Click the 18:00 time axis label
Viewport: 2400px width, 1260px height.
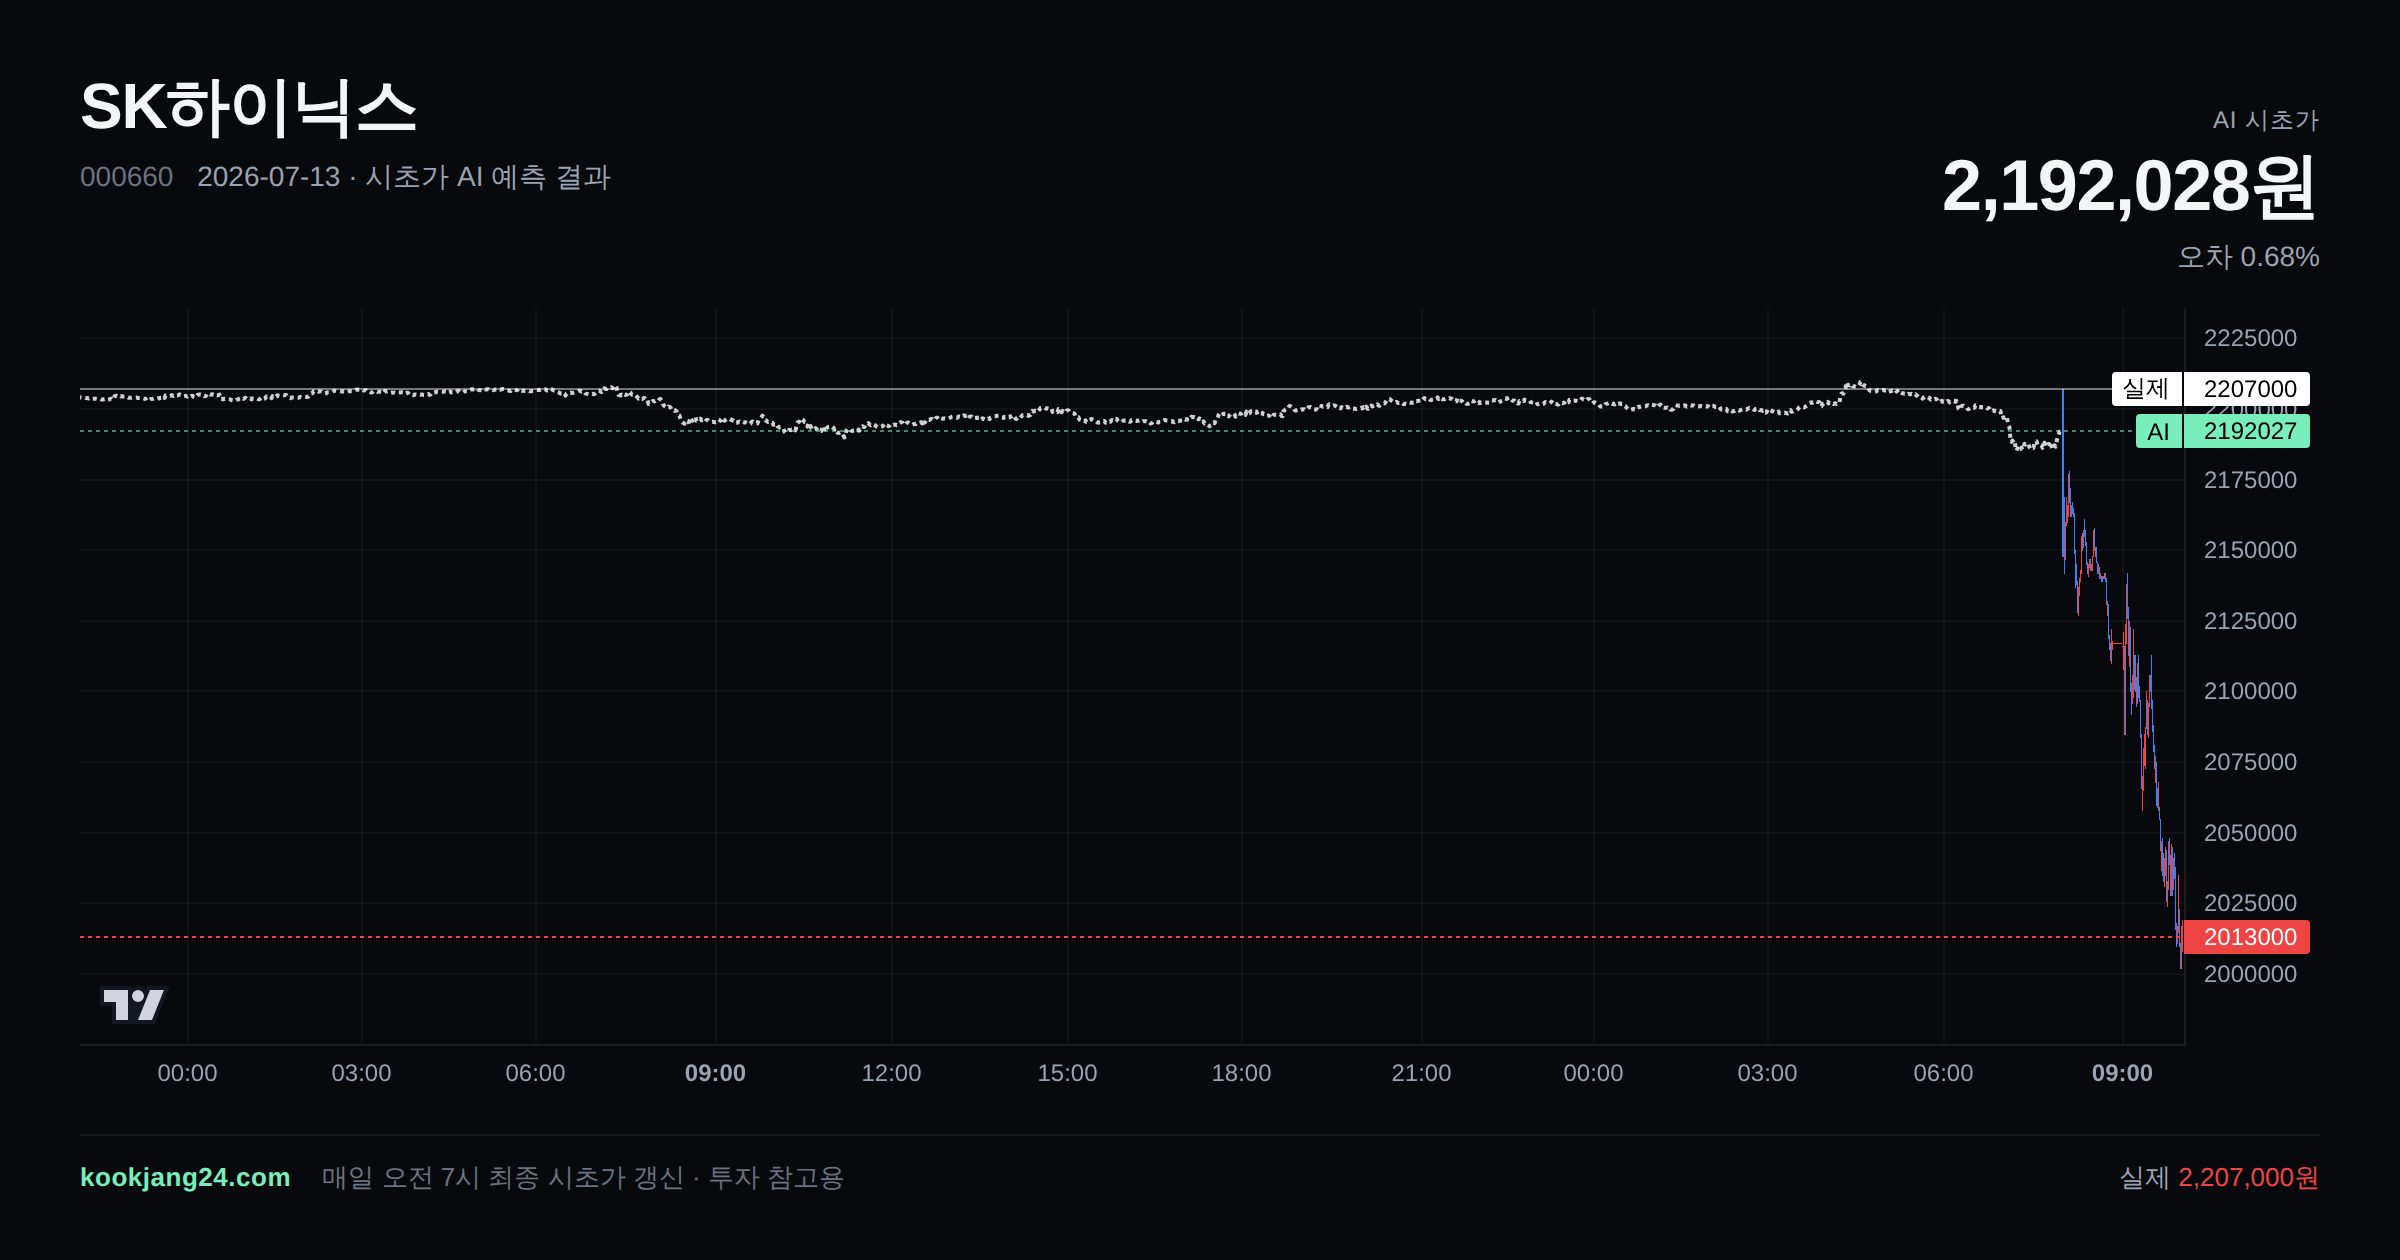1241,1073
